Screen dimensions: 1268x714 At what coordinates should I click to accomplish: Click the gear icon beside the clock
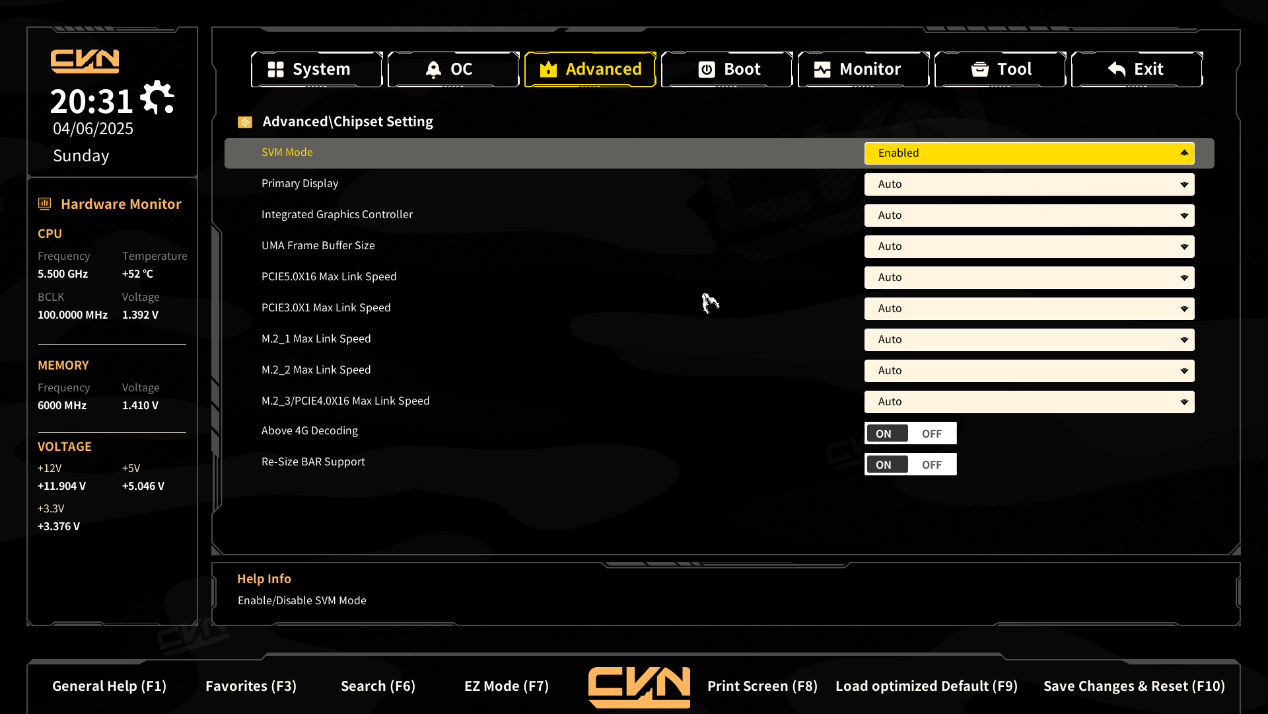coord(157,97)
